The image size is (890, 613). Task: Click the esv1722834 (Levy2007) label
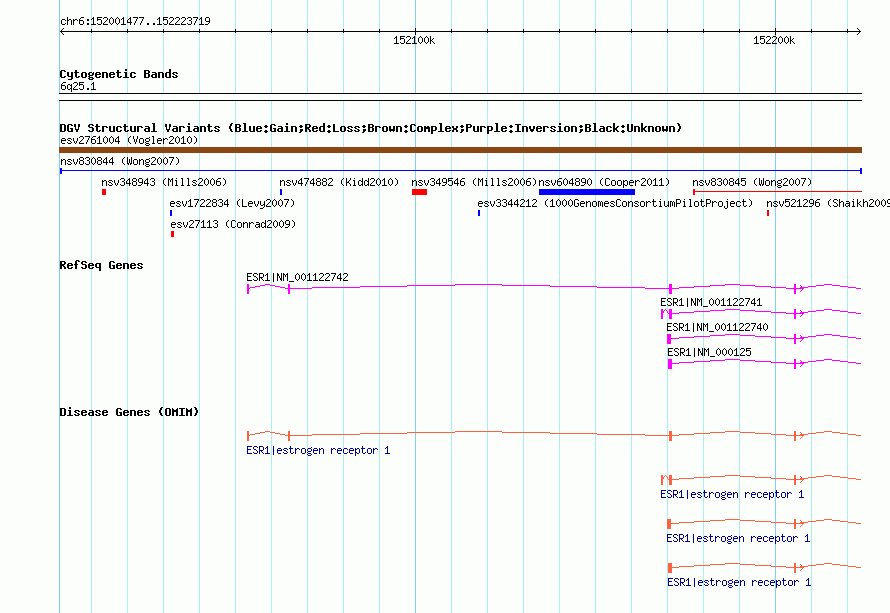pos(232,203)
